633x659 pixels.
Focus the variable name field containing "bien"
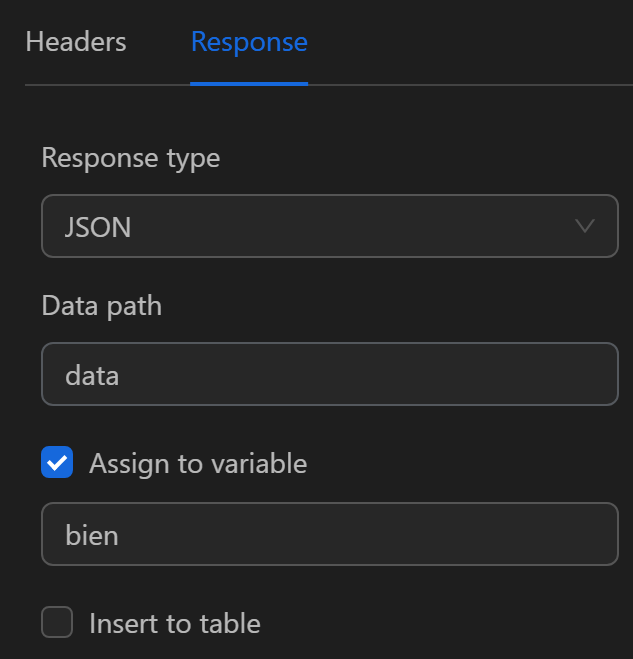329,535
